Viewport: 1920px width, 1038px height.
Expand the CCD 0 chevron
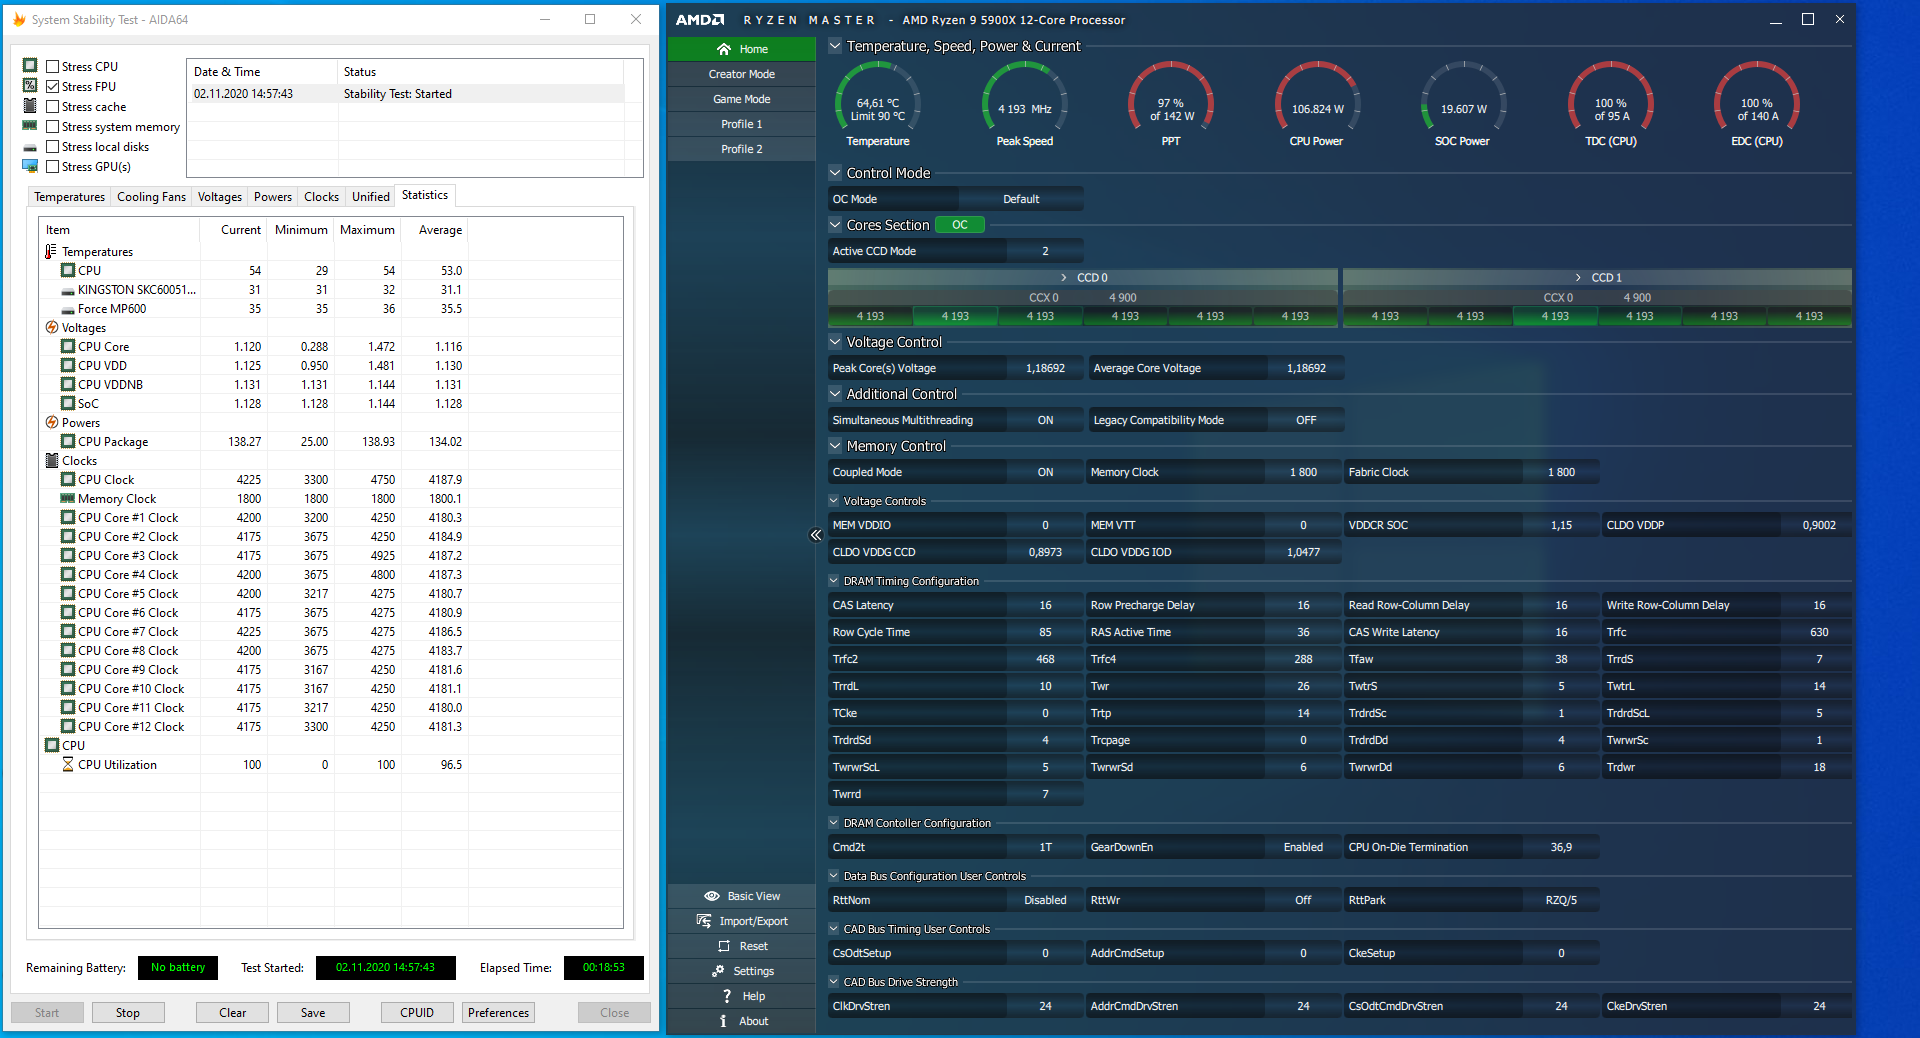click(1064, 278)
